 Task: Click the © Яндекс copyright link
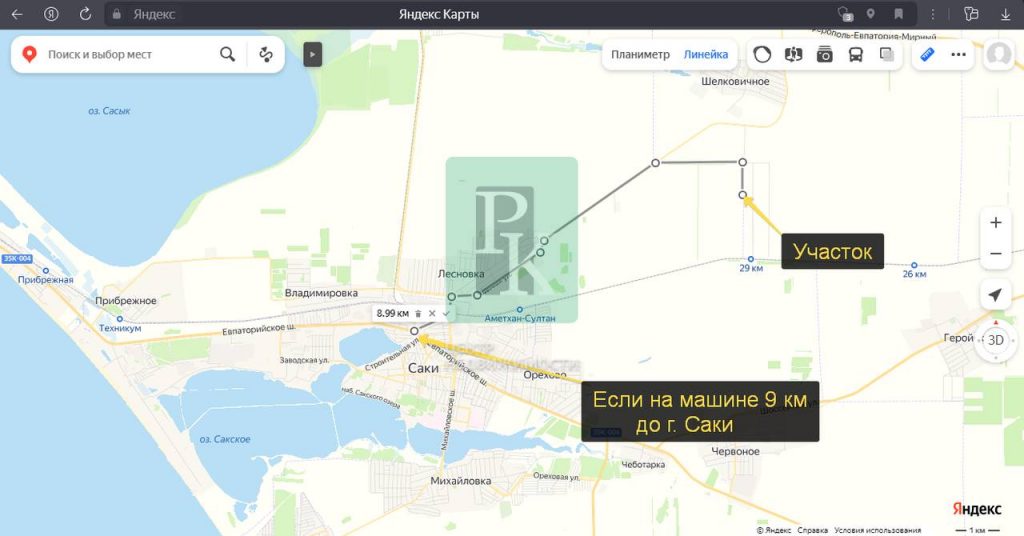click(x=774, y=530)
